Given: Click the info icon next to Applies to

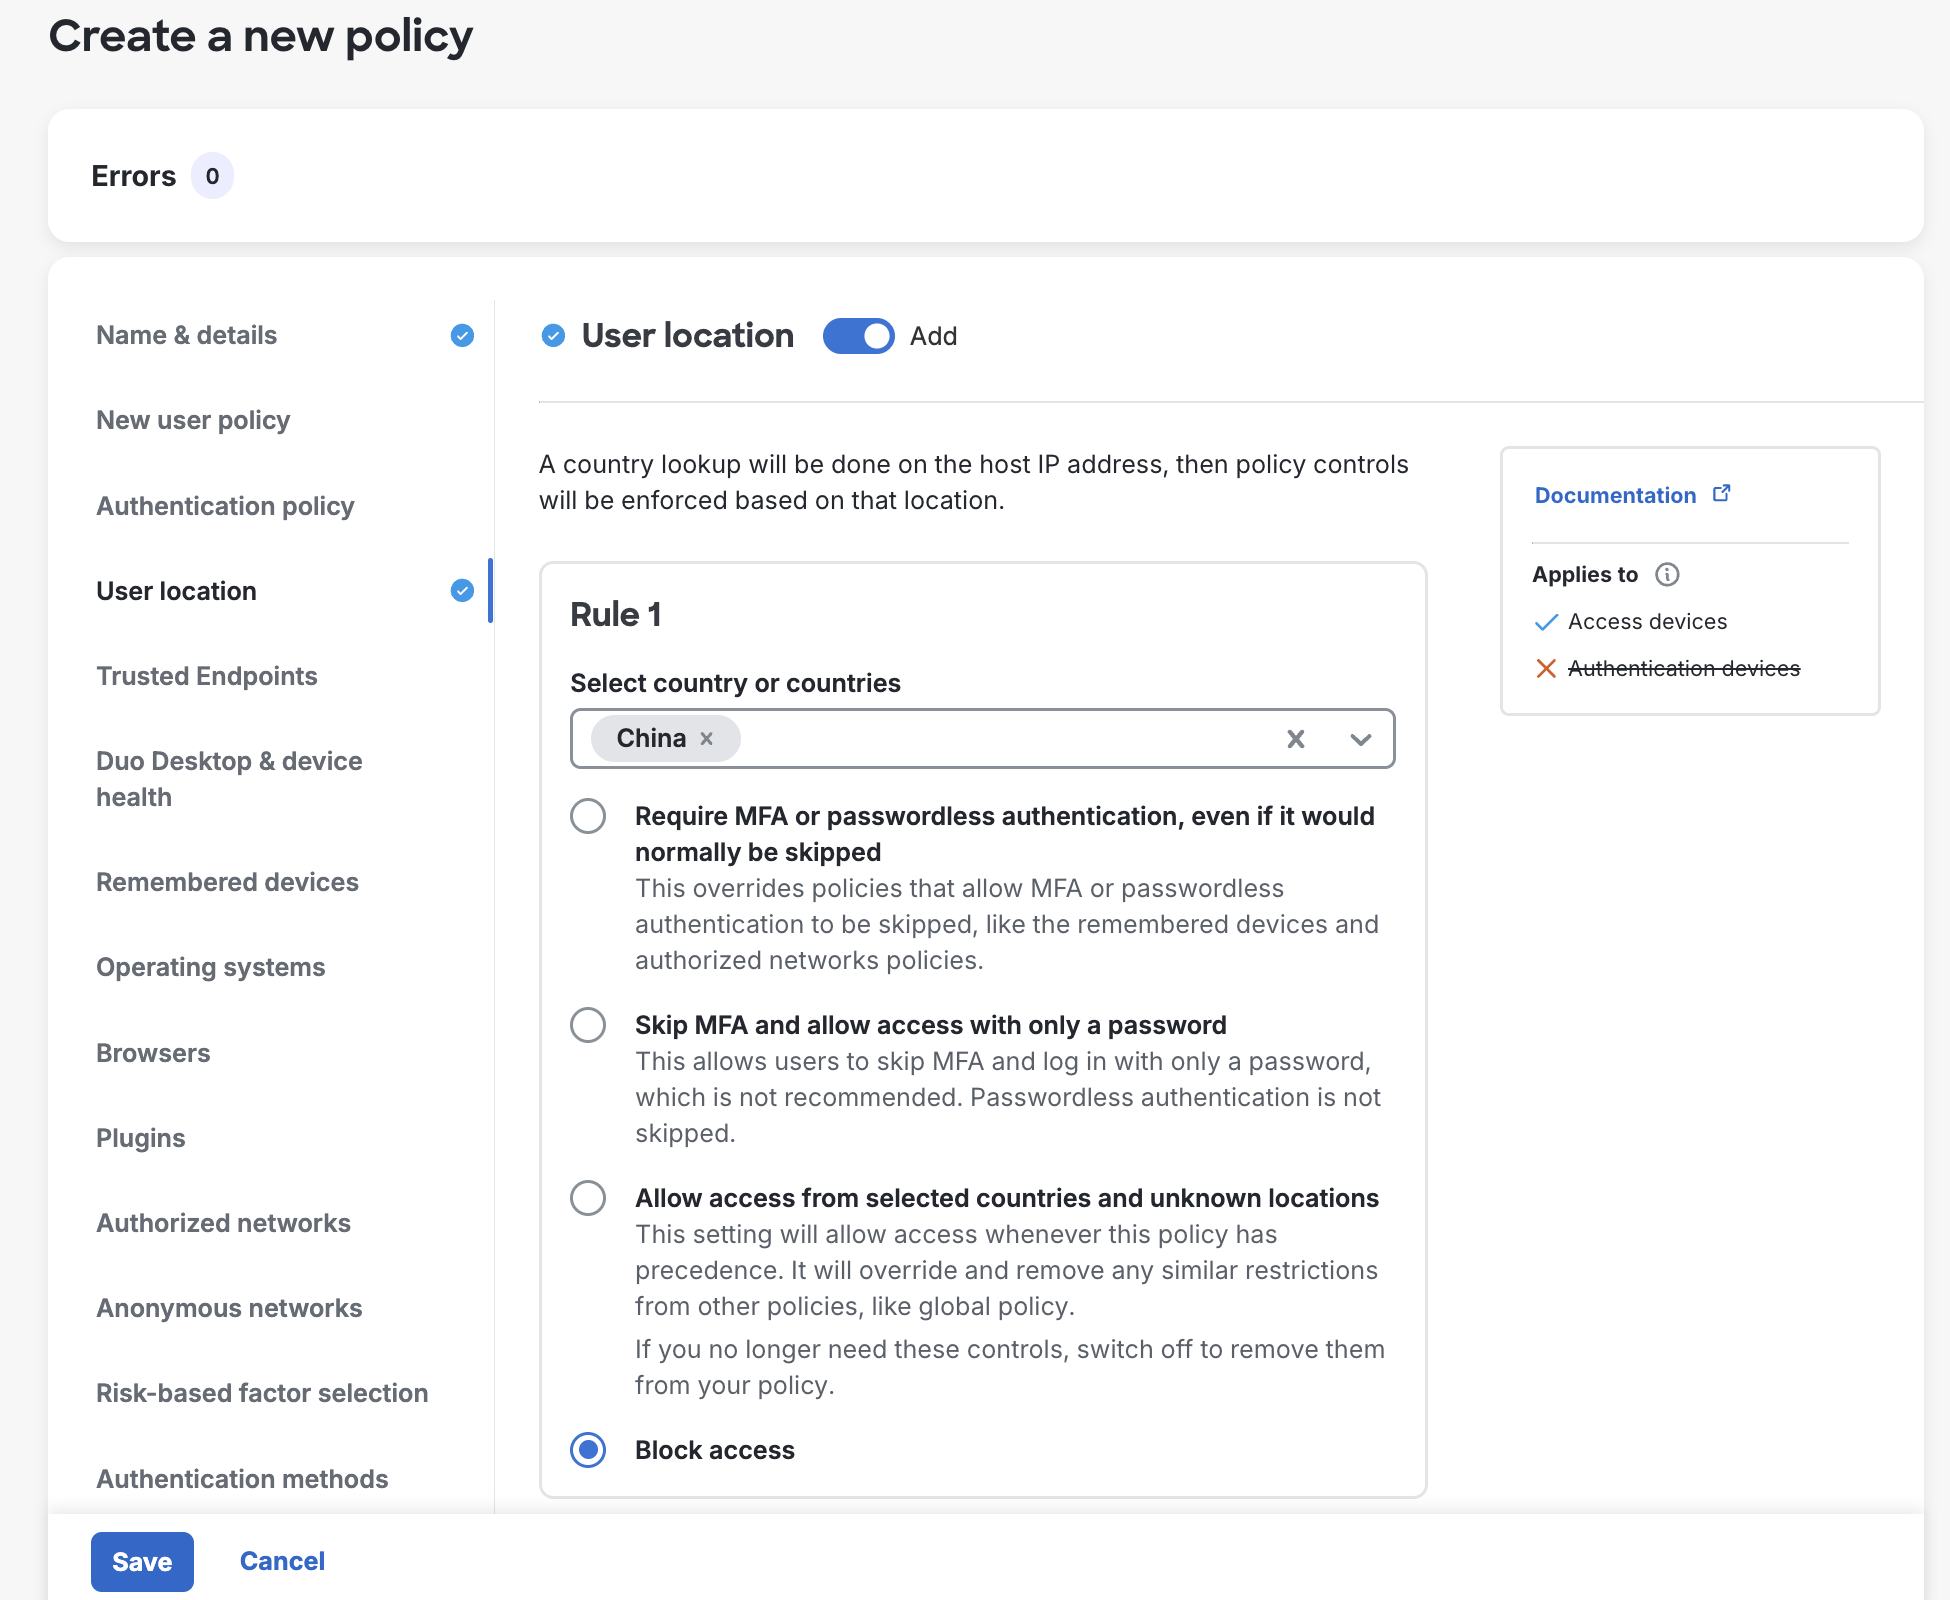Looking at the screenshot, I should (1667, 574).
